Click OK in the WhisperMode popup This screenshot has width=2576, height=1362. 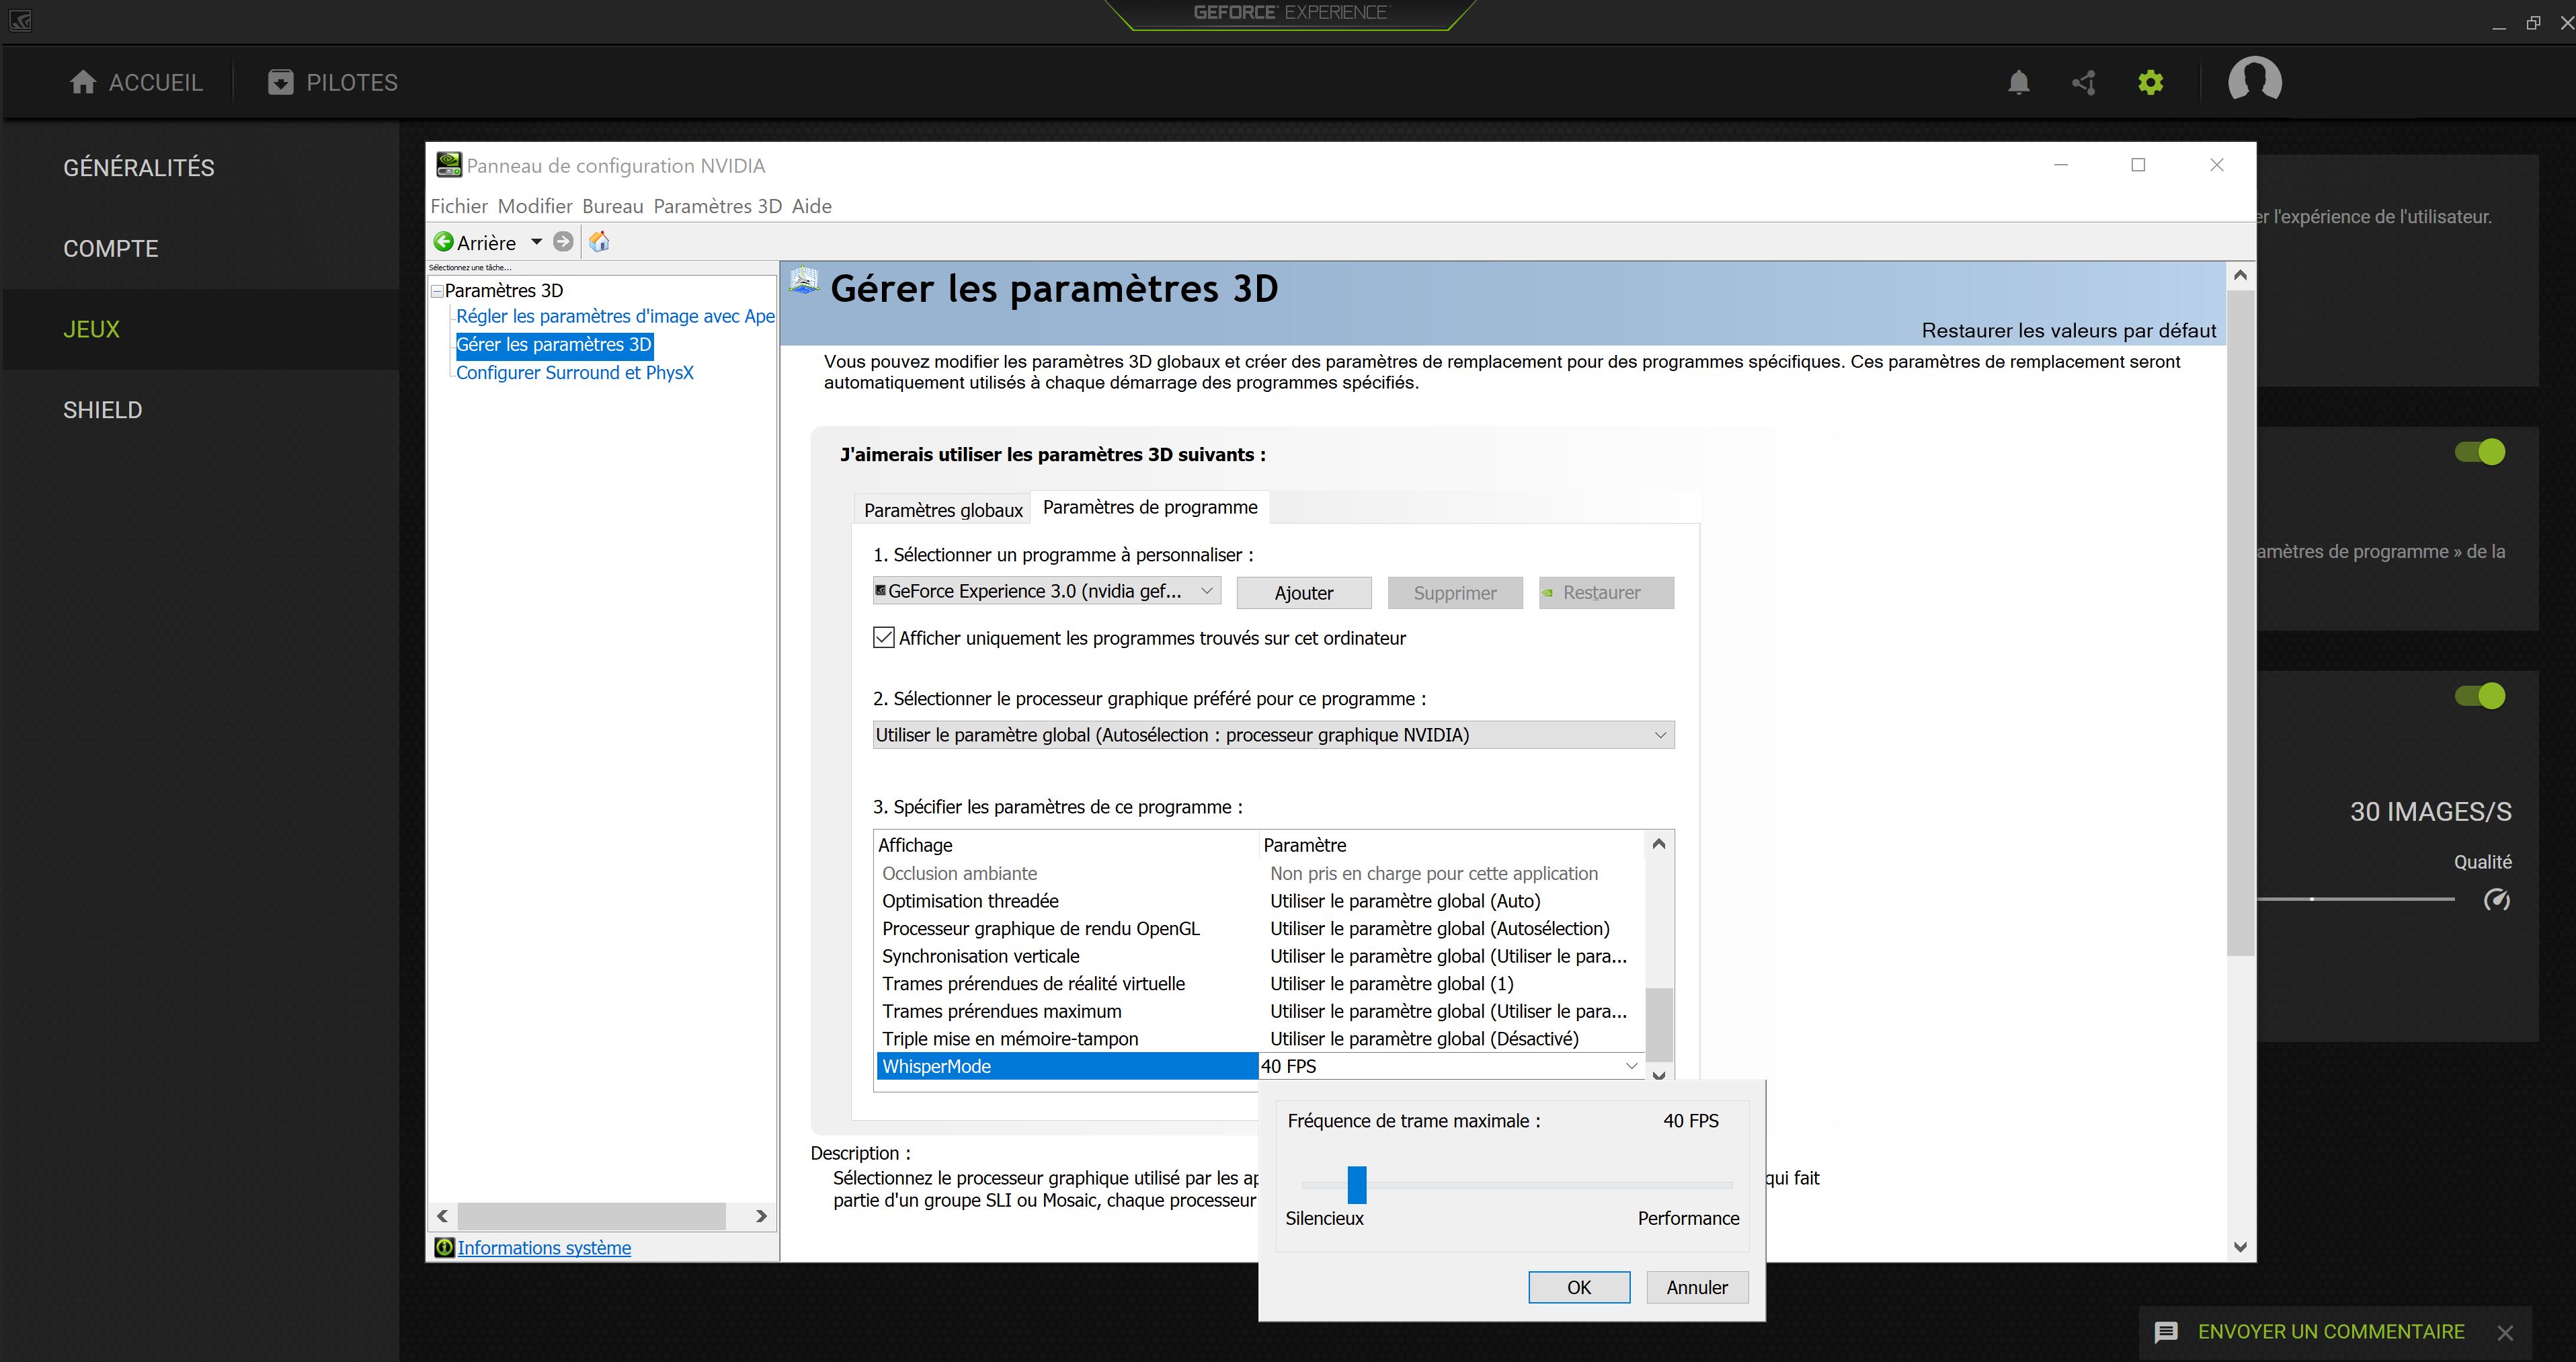pyautogui.click(x=1579, y=1287)
